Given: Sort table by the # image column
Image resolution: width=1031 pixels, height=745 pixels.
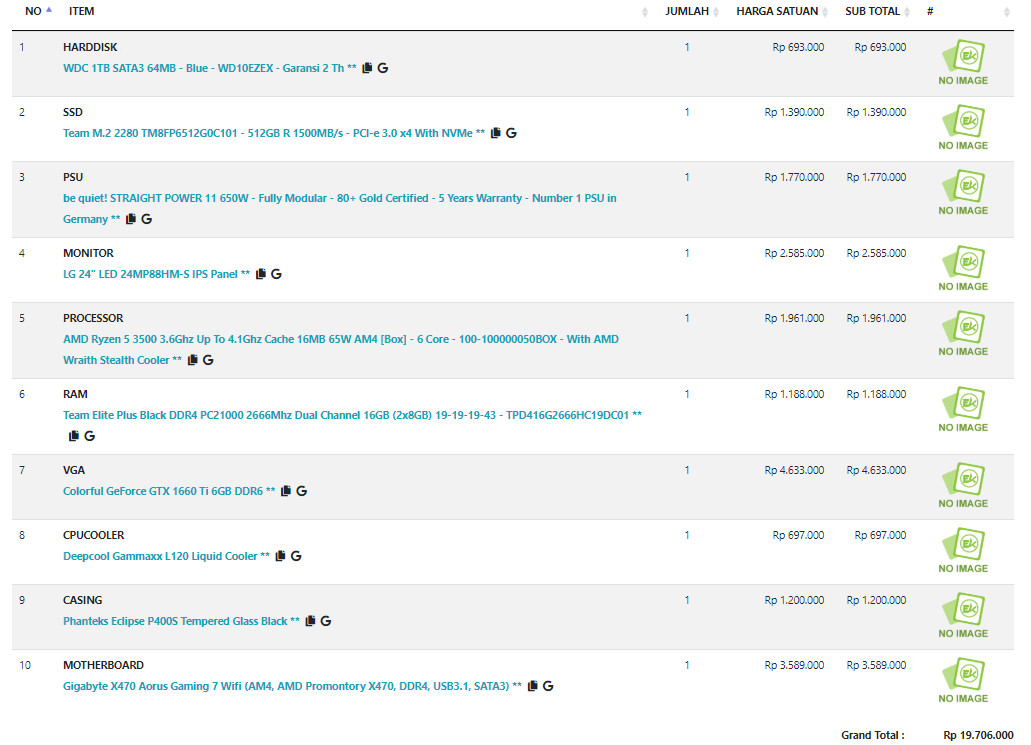Looking at the screenshot, I should 968,11.
